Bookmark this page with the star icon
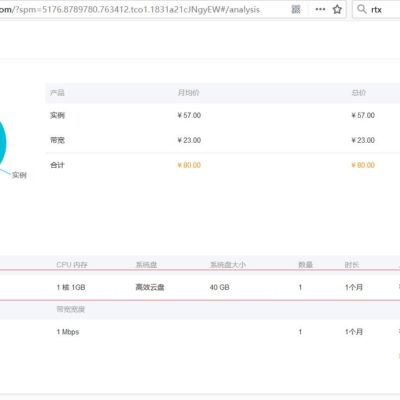 pyautogui.click(x=337, y=9)
